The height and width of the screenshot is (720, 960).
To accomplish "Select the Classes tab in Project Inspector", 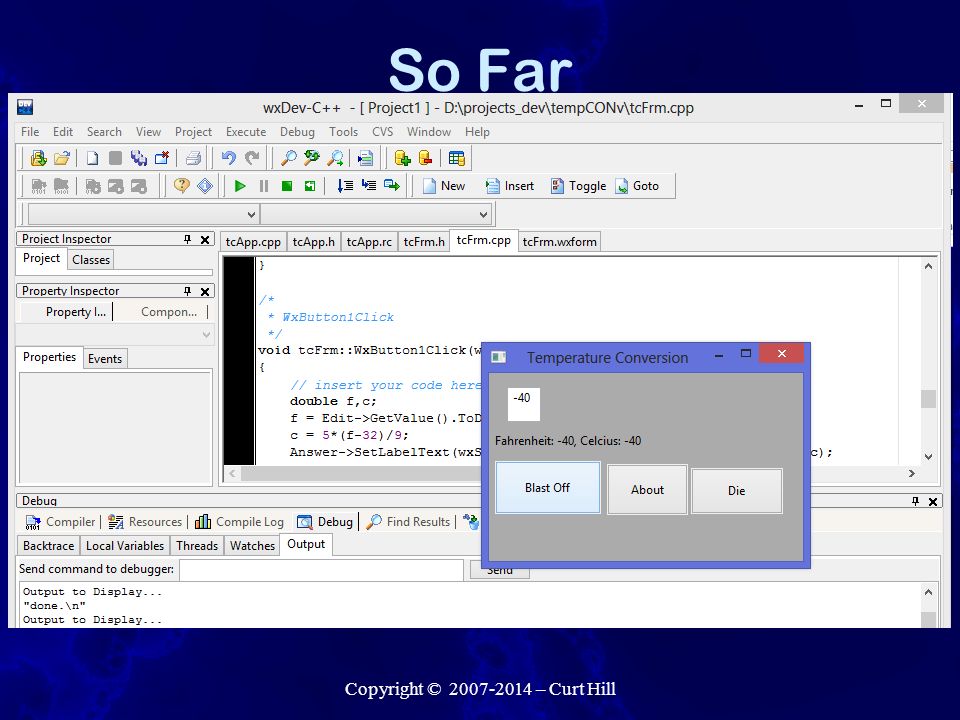I will coord(91,260).
